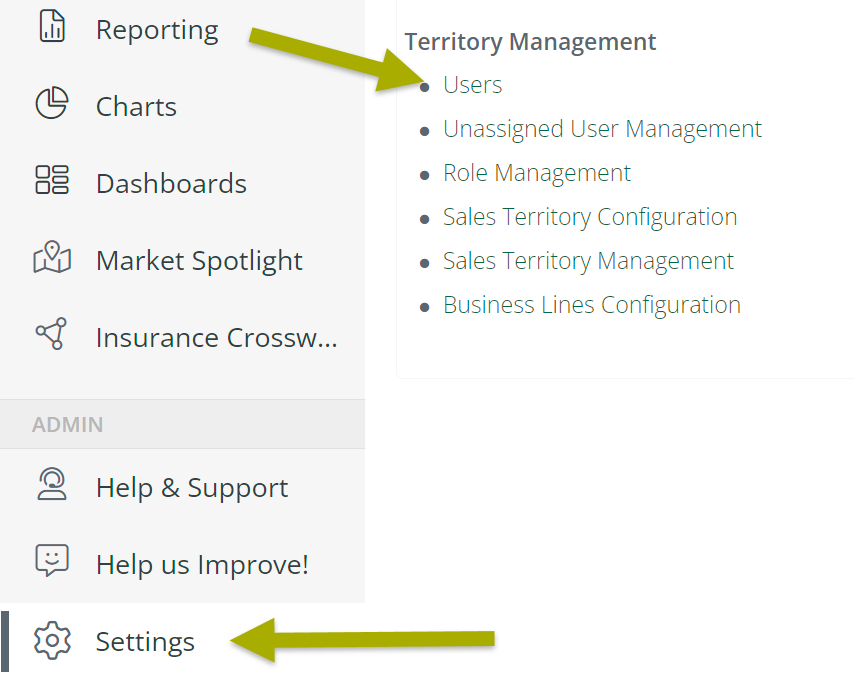The width and height of the screenshot is (854, 680).
Task: Open Unassigned User Management link
Action: point(602,130)
